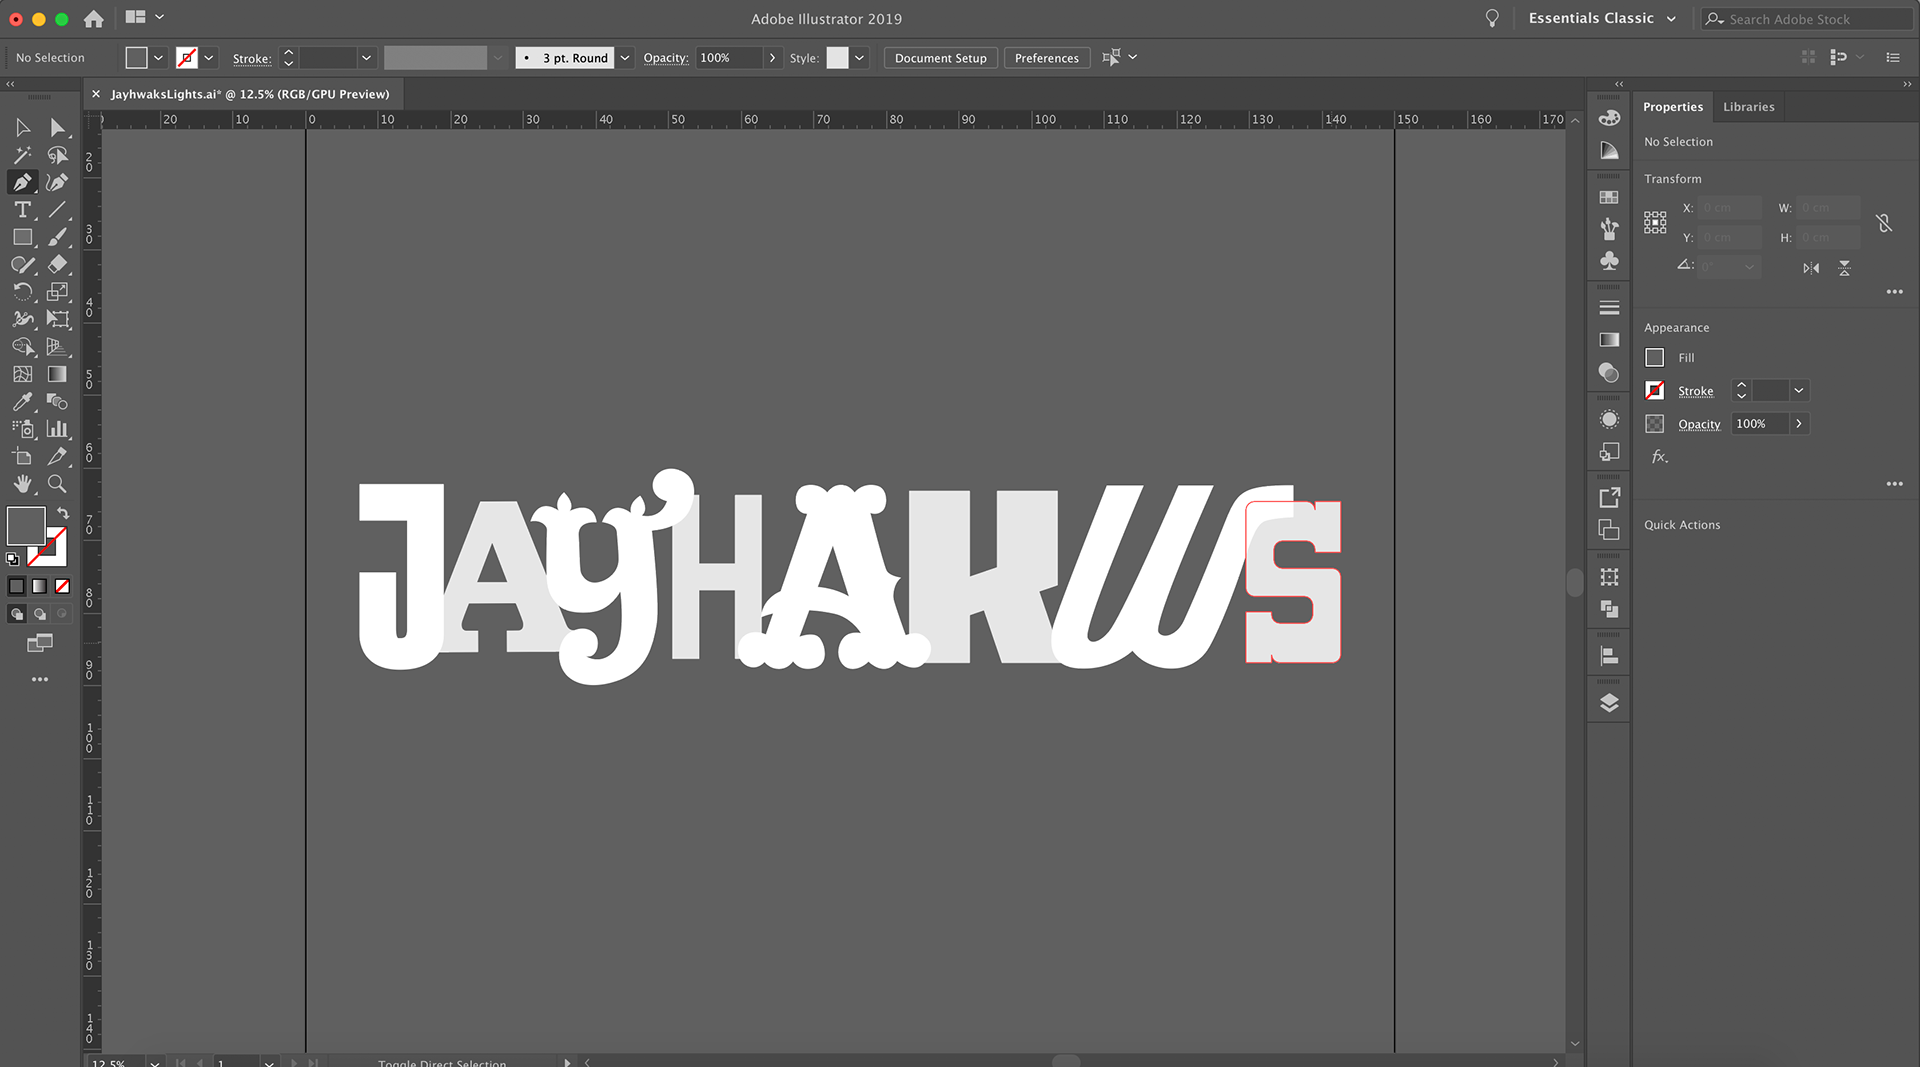
Task: Open the Opacity link in control bar
Action: click(x=666, y=58)
